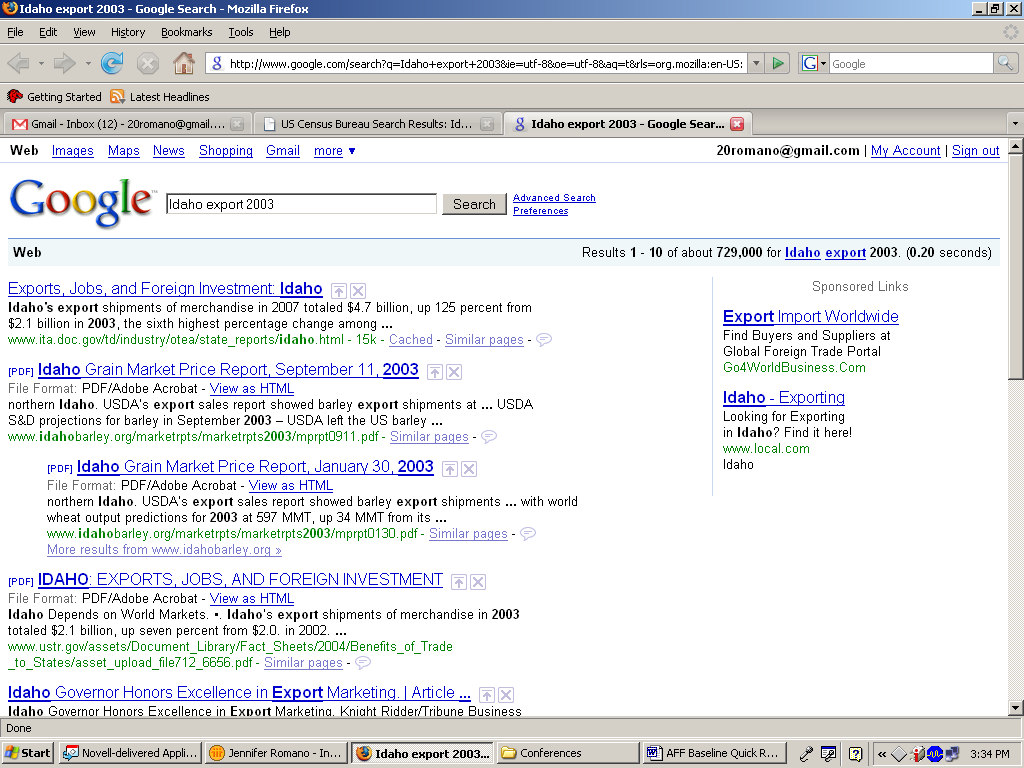Promote the September 11, 2003 Grain report result
This screenshot has height=768, width=1024.
pos(435,372)
